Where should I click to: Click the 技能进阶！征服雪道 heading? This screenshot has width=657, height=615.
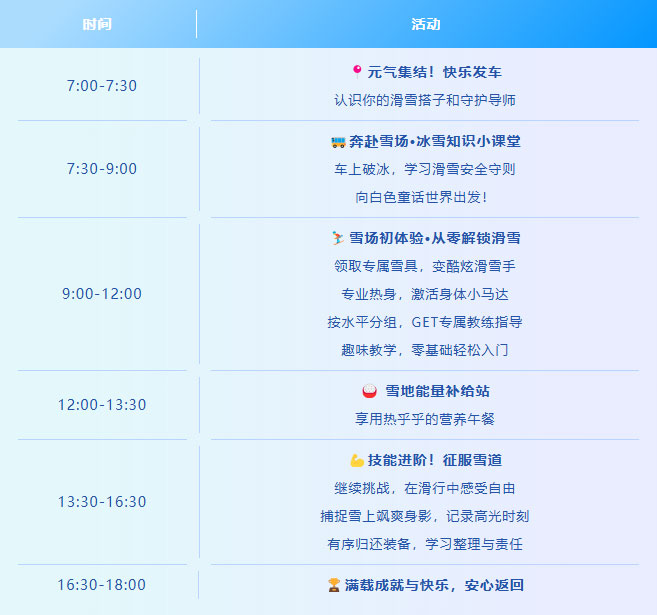[434, 460]
